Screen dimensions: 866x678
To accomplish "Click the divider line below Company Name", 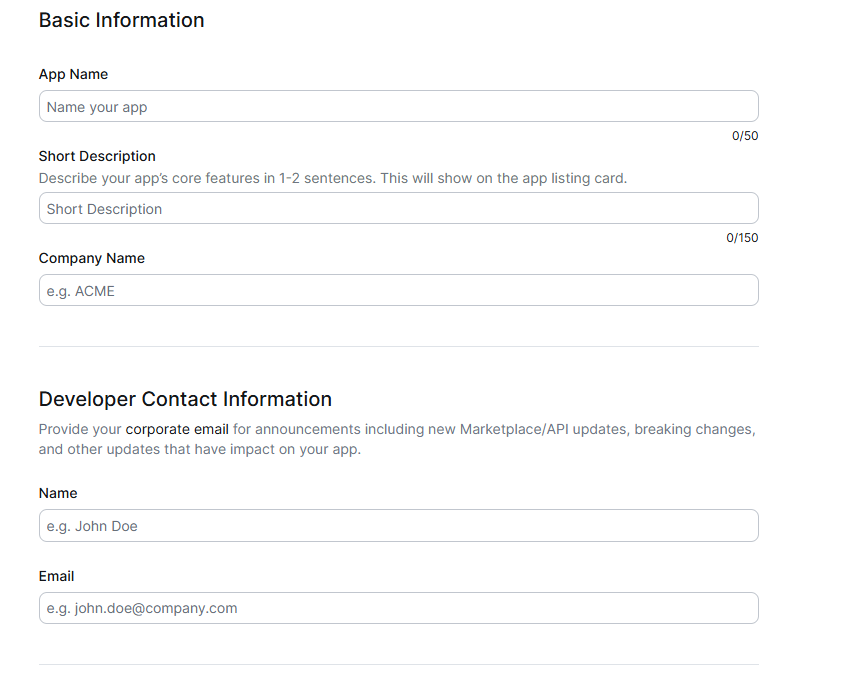I will click(x=398, y=346).
